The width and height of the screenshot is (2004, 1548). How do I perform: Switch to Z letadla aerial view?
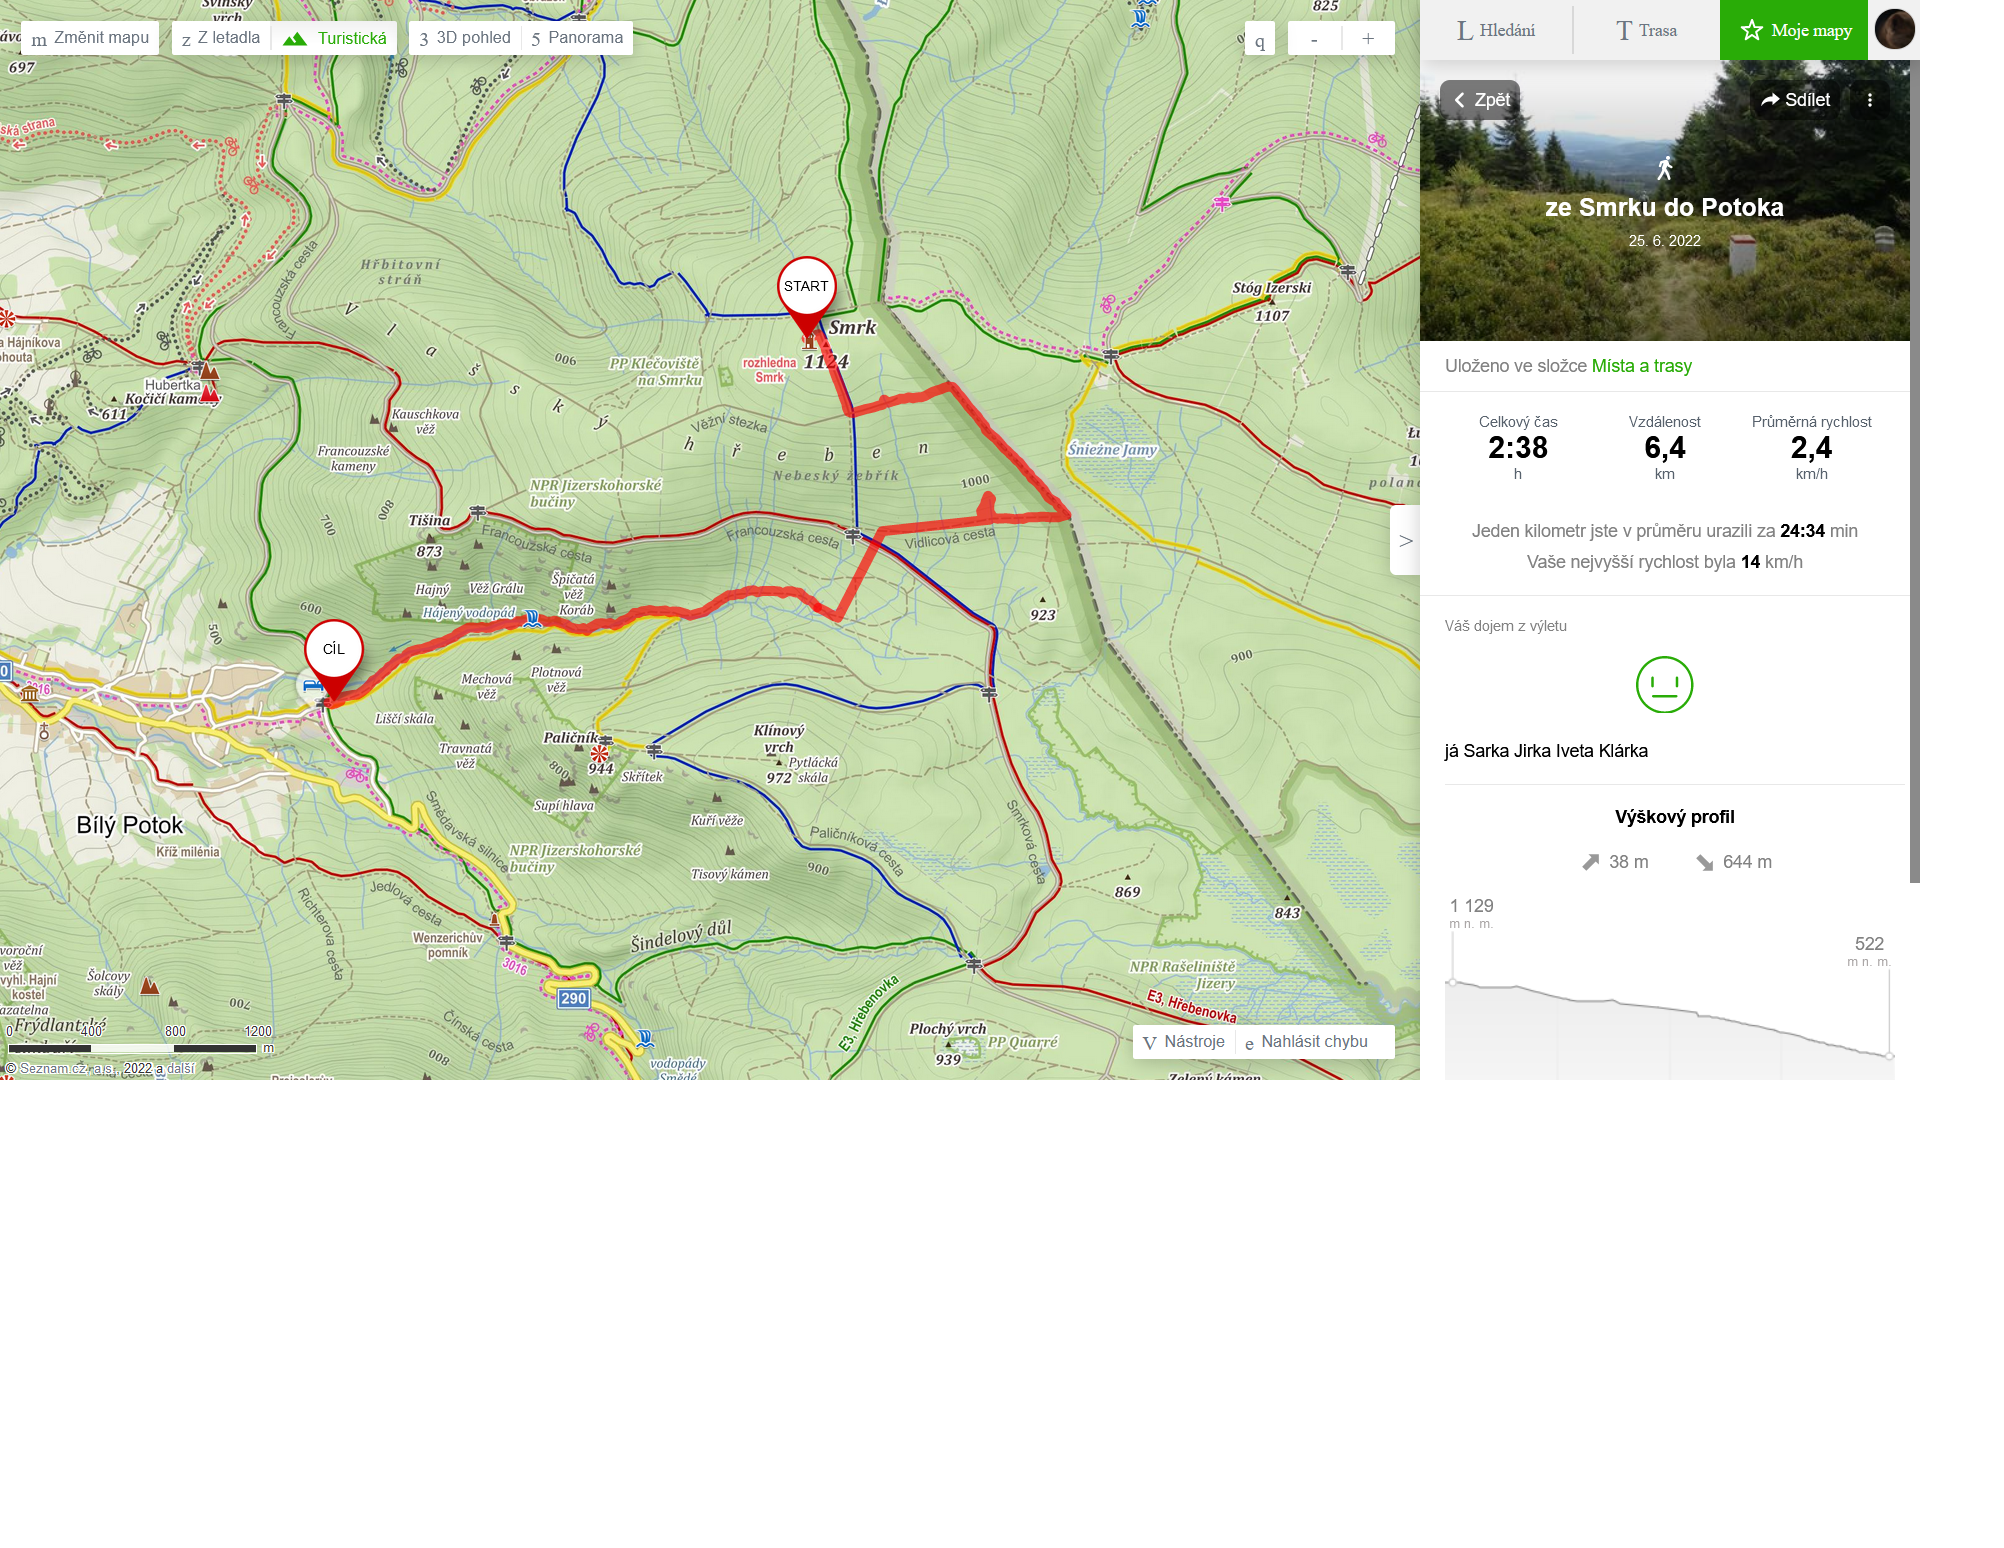pos(221,38)
